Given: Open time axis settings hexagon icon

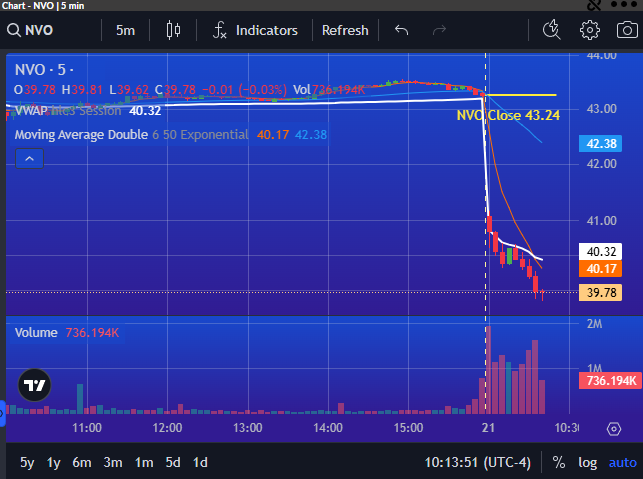Looking at the screenshot, I should [614, 429].
